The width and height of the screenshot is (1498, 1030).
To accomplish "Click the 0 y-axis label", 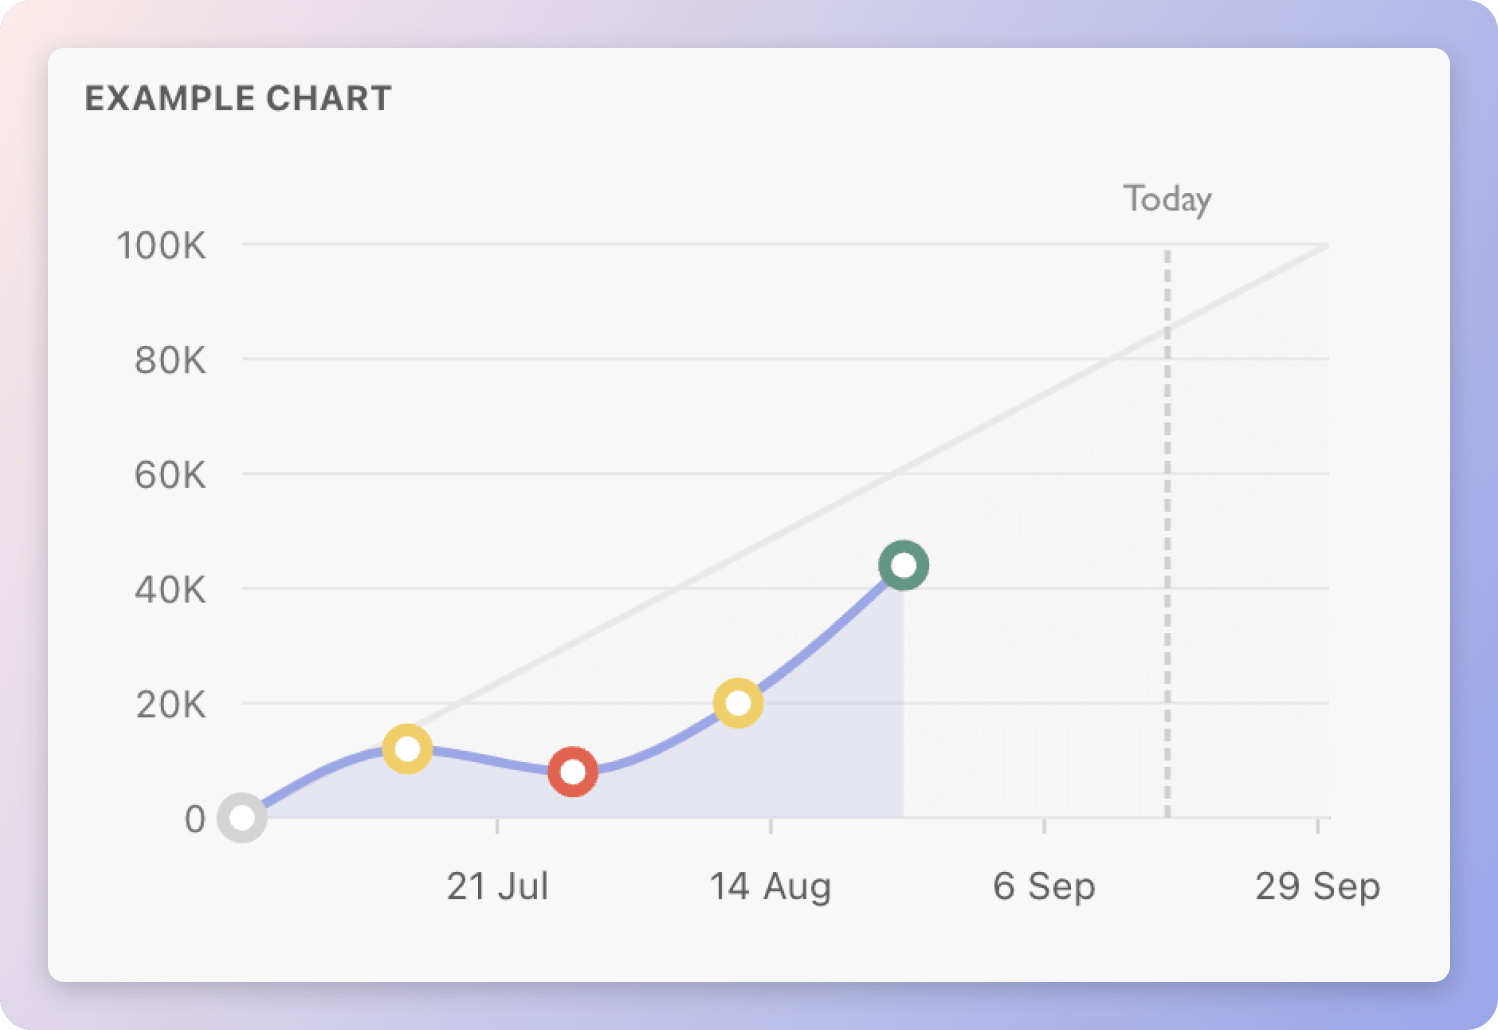I will coord(195,820).
